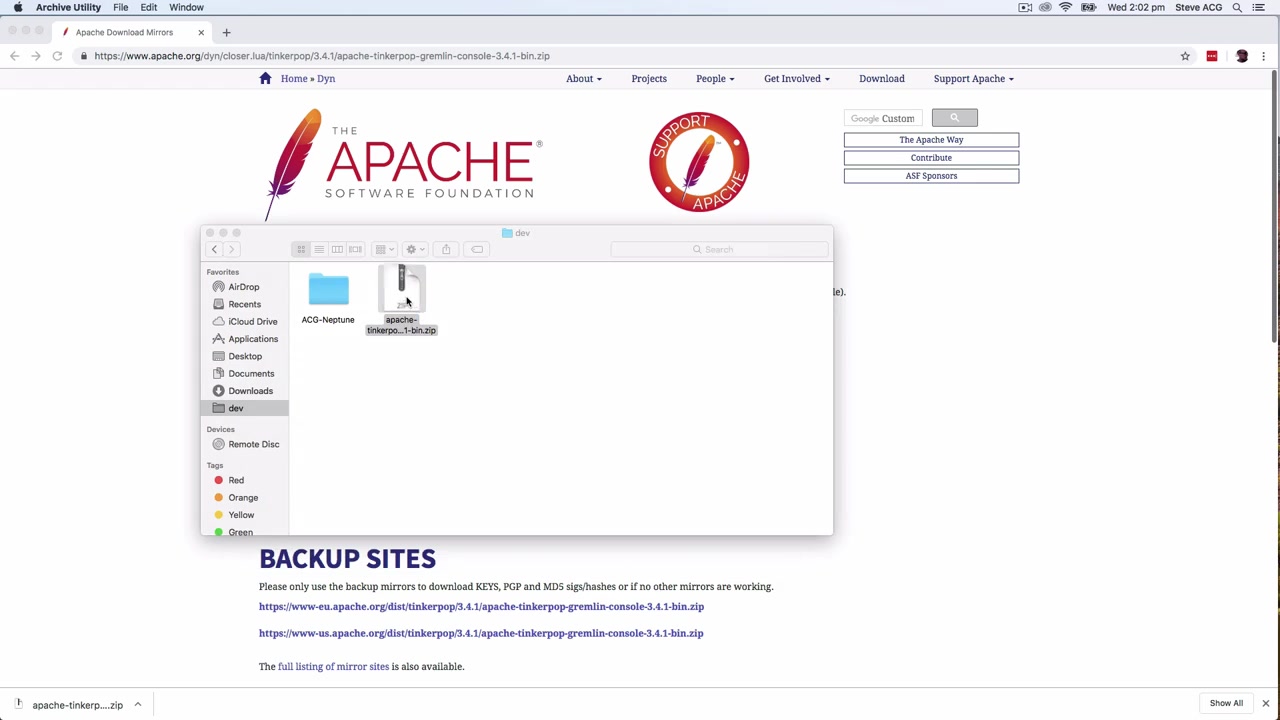This screenshot has height=720, width=1280.
Task: Open the ASF Sponsors button
Action: tap(931, 176)
